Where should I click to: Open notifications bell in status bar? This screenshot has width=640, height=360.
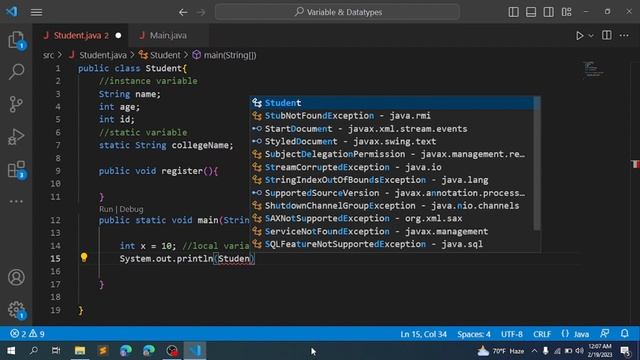click(x=624, y=333)
